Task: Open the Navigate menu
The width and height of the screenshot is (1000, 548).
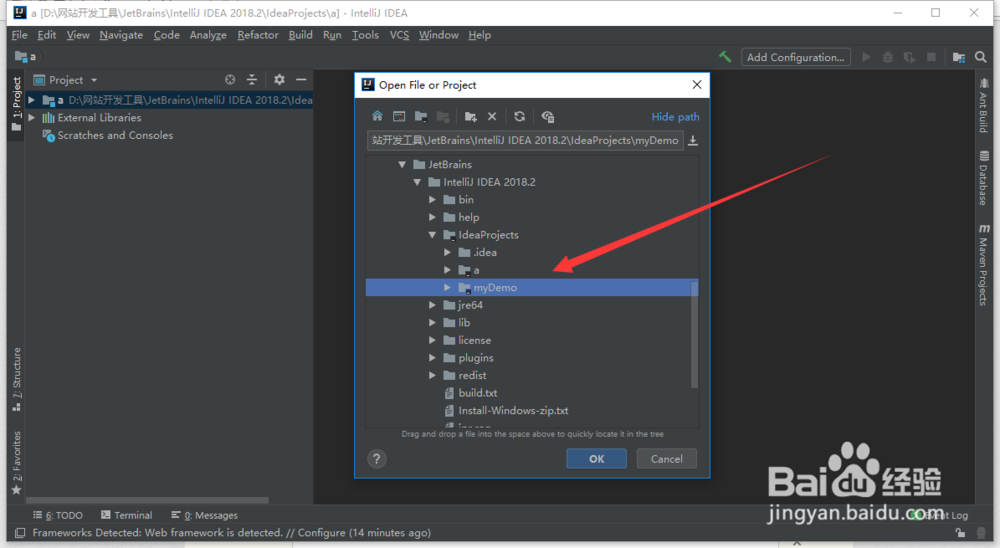Action: 121,35
